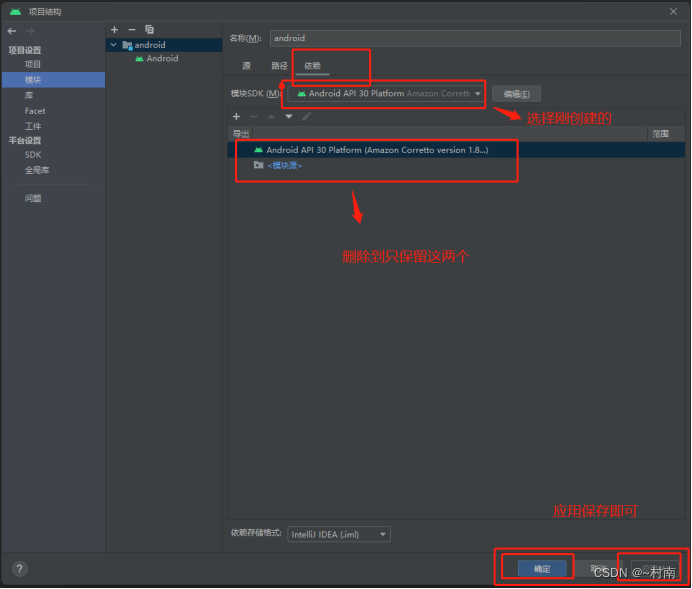Screen dimensions: 692x589
Task: Open Facet section in sidebar
Action: coord(35,111)
